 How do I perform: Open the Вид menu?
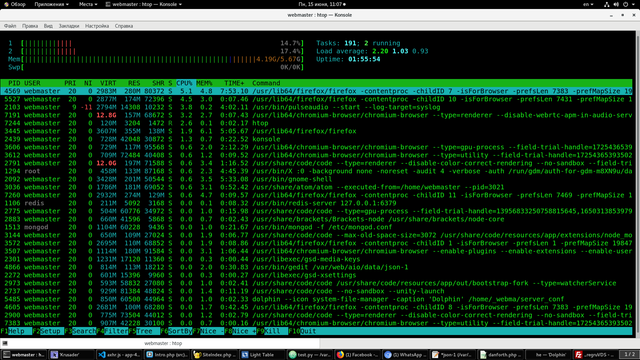(48, 26)
